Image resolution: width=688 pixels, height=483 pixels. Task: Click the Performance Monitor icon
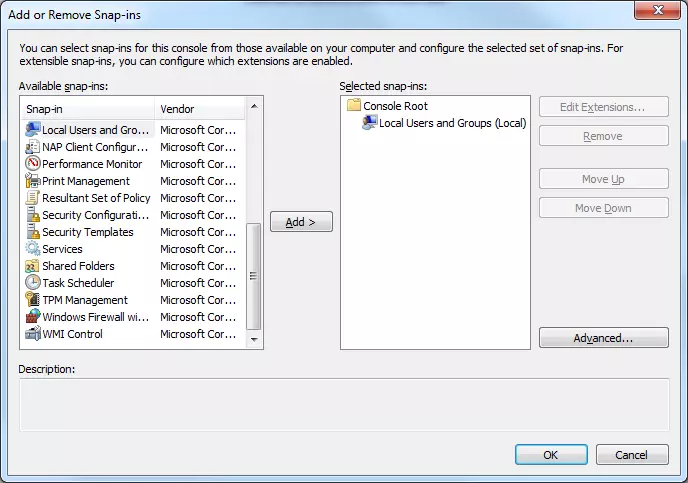click(x=33, y=164)
